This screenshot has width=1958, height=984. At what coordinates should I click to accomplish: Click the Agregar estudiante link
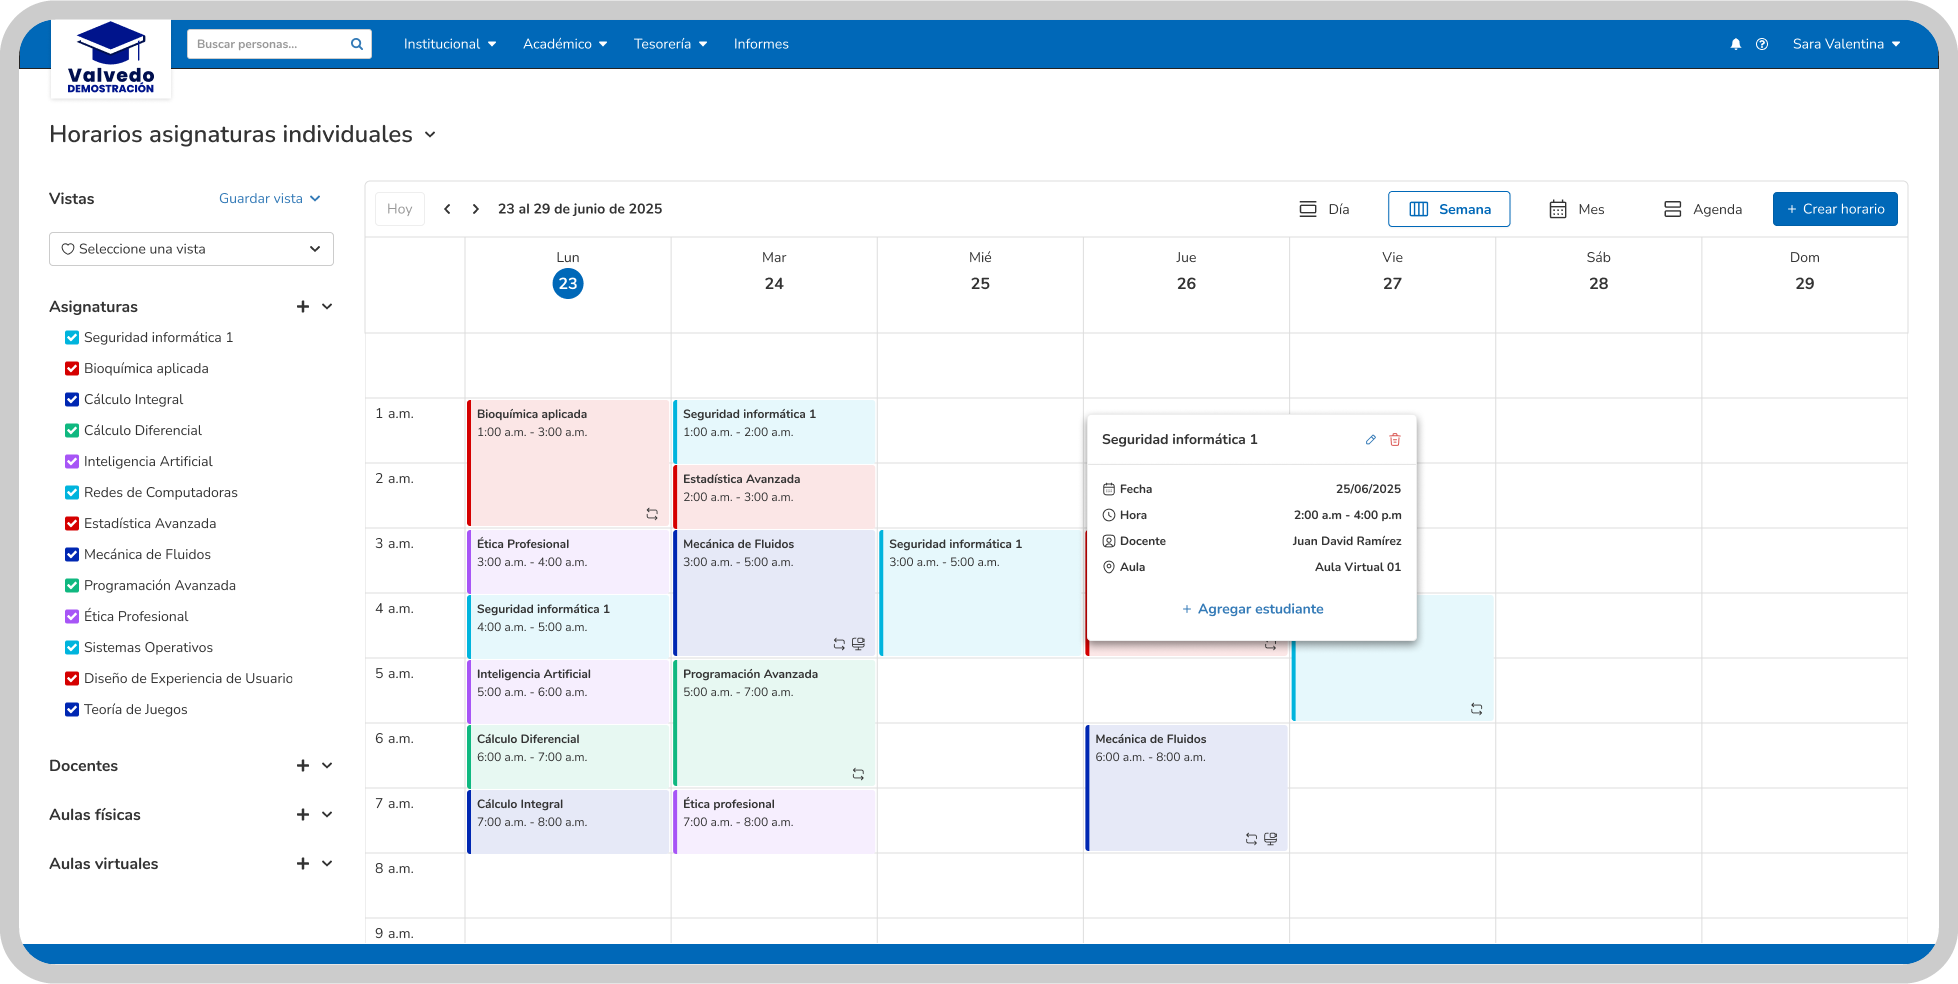pyautogui.click(x=1252, y=609)
